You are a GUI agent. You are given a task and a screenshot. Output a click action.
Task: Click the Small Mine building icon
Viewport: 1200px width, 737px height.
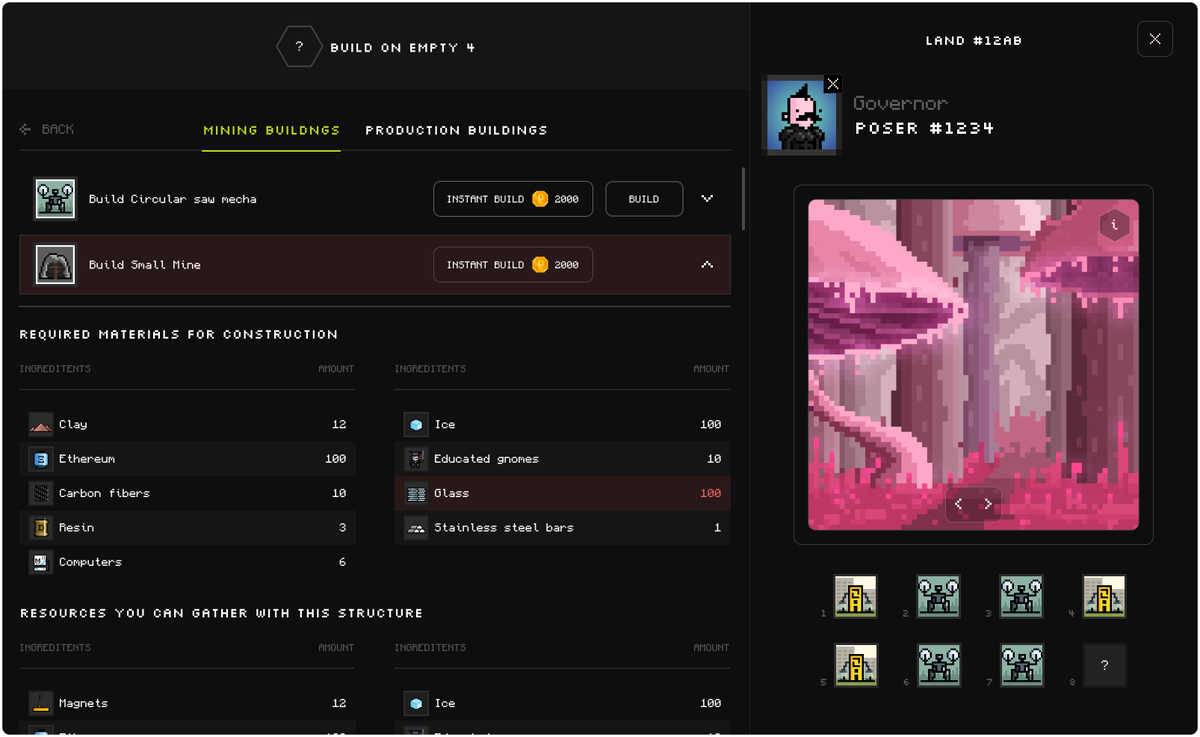coord(55,265)
